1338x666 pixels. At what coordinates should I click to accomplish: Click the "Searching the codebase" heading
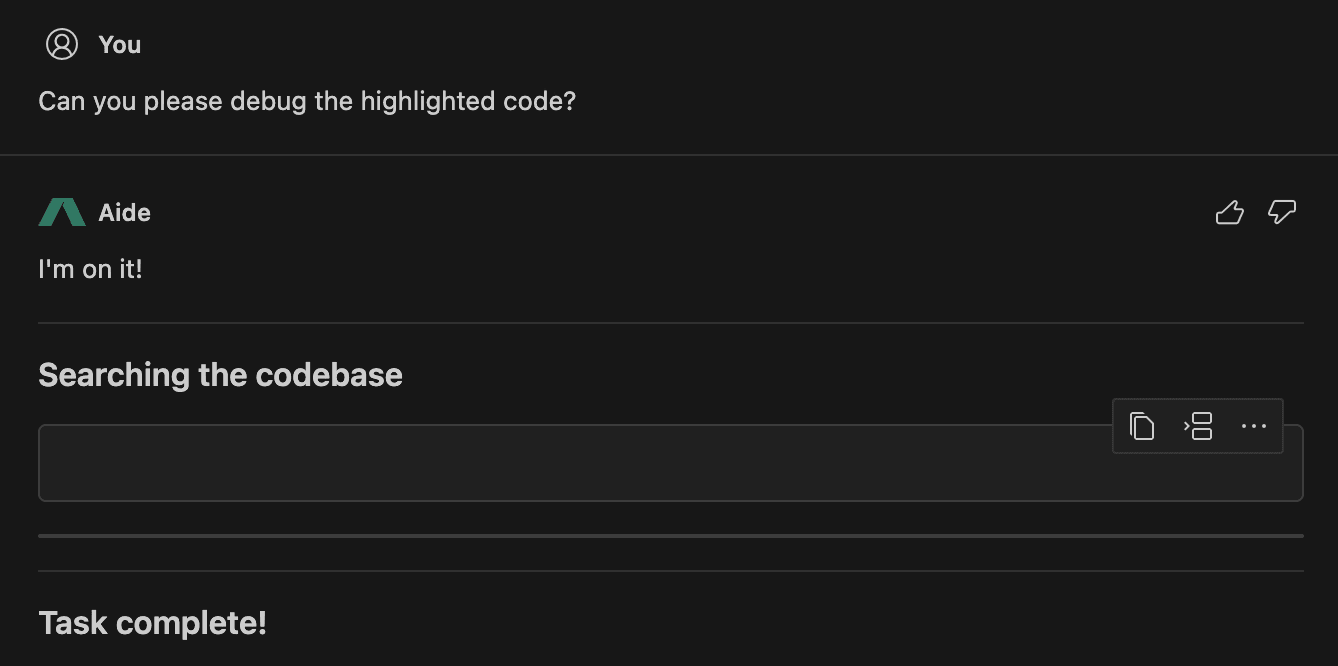click(220, 375)
